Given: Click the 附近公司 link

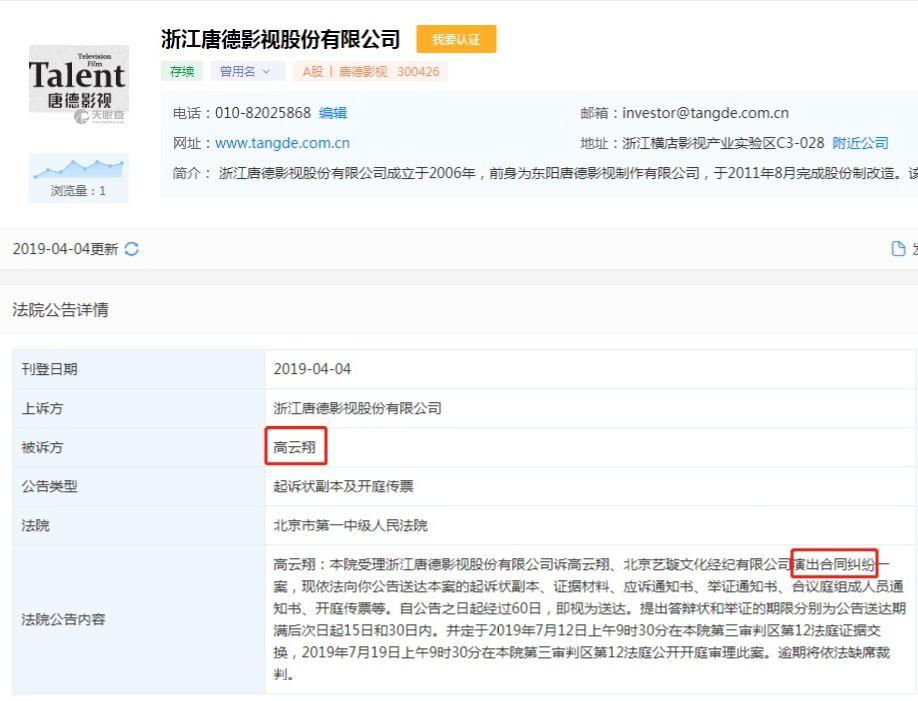Looking at the screenshot, I should pos(860,143).
